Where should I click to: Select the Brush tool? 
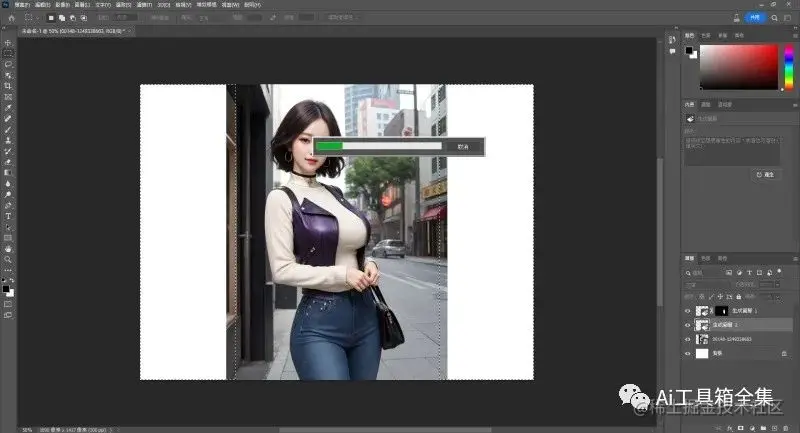tap(8, 130)
